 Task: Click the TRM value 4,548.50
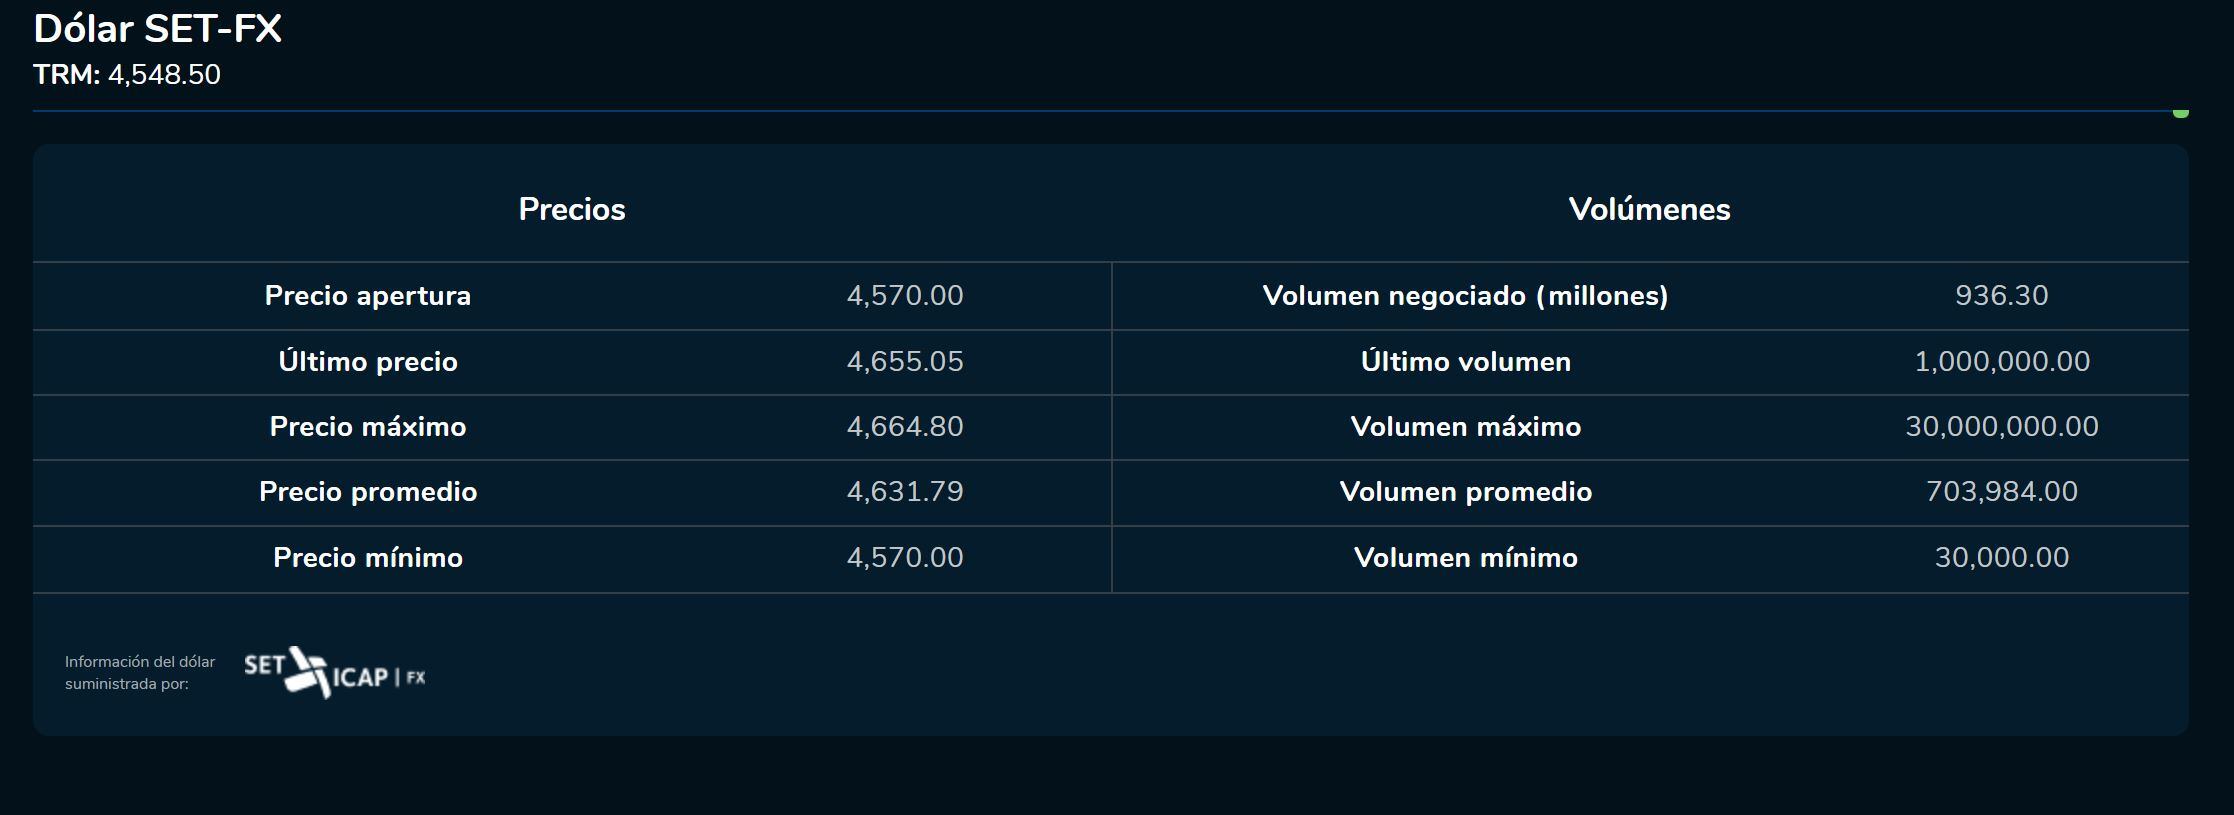(x=164, y=75)
